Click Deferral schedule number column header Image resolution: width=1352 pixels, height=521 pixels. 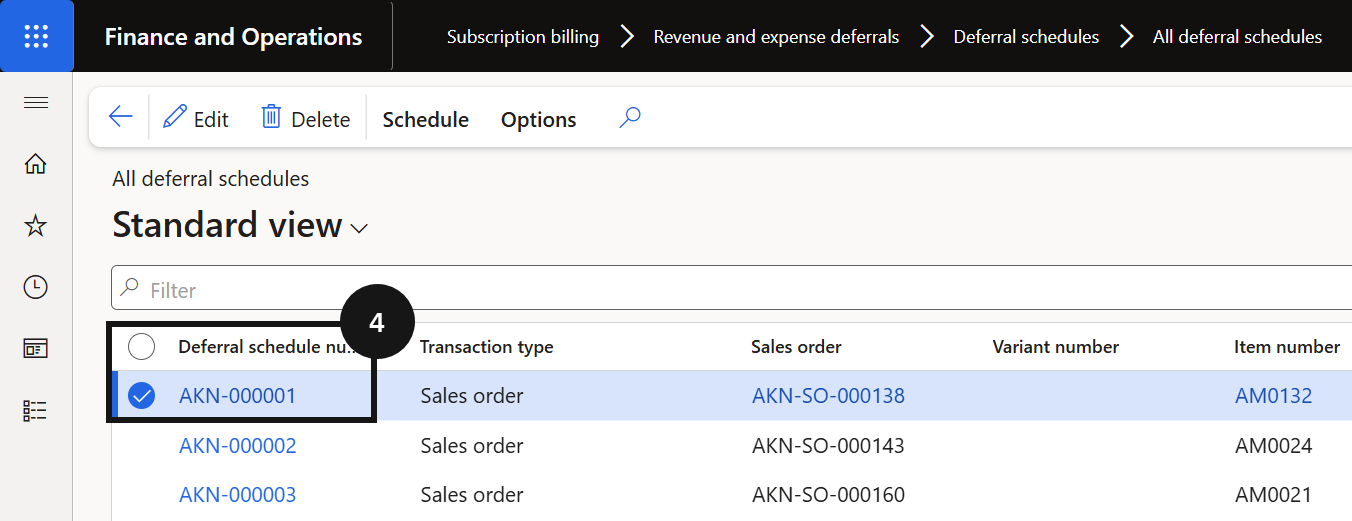267,347
